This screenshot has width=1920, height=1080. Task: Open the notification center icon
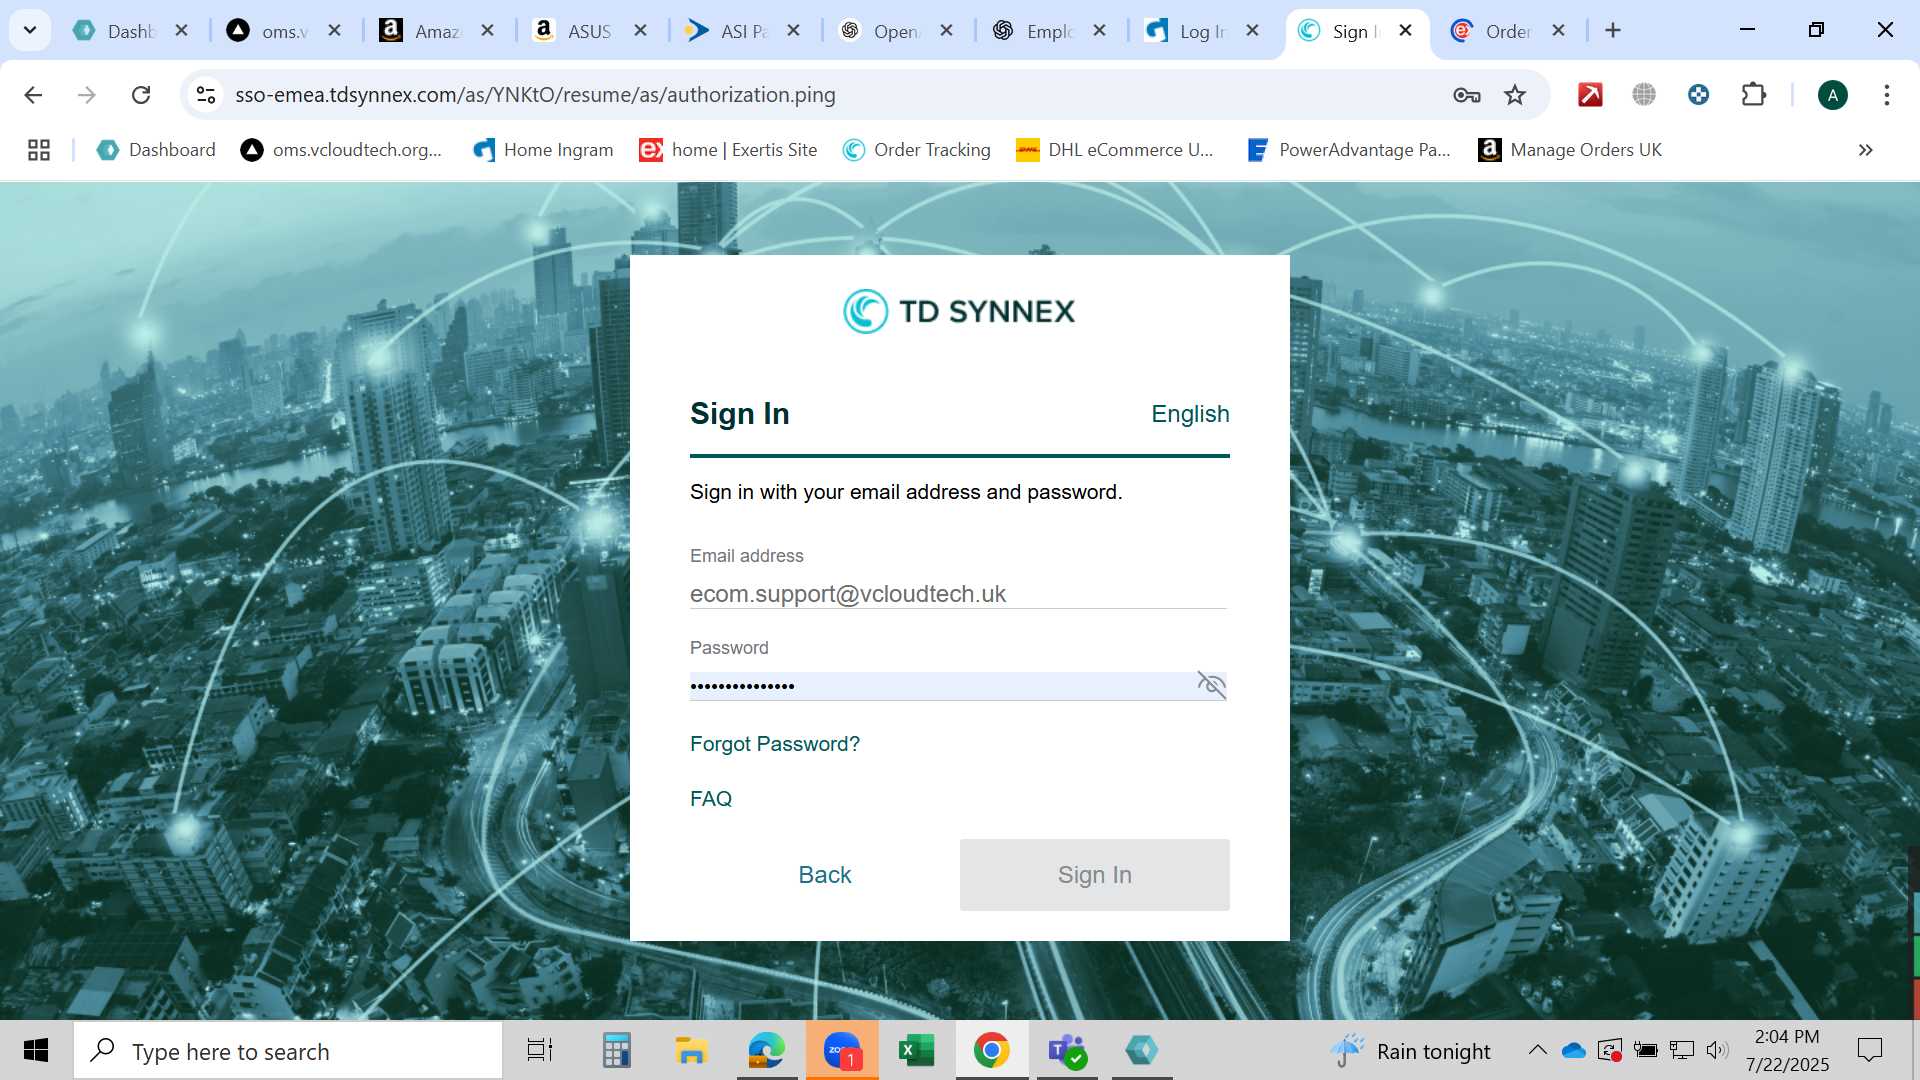coord(1869,1051)
